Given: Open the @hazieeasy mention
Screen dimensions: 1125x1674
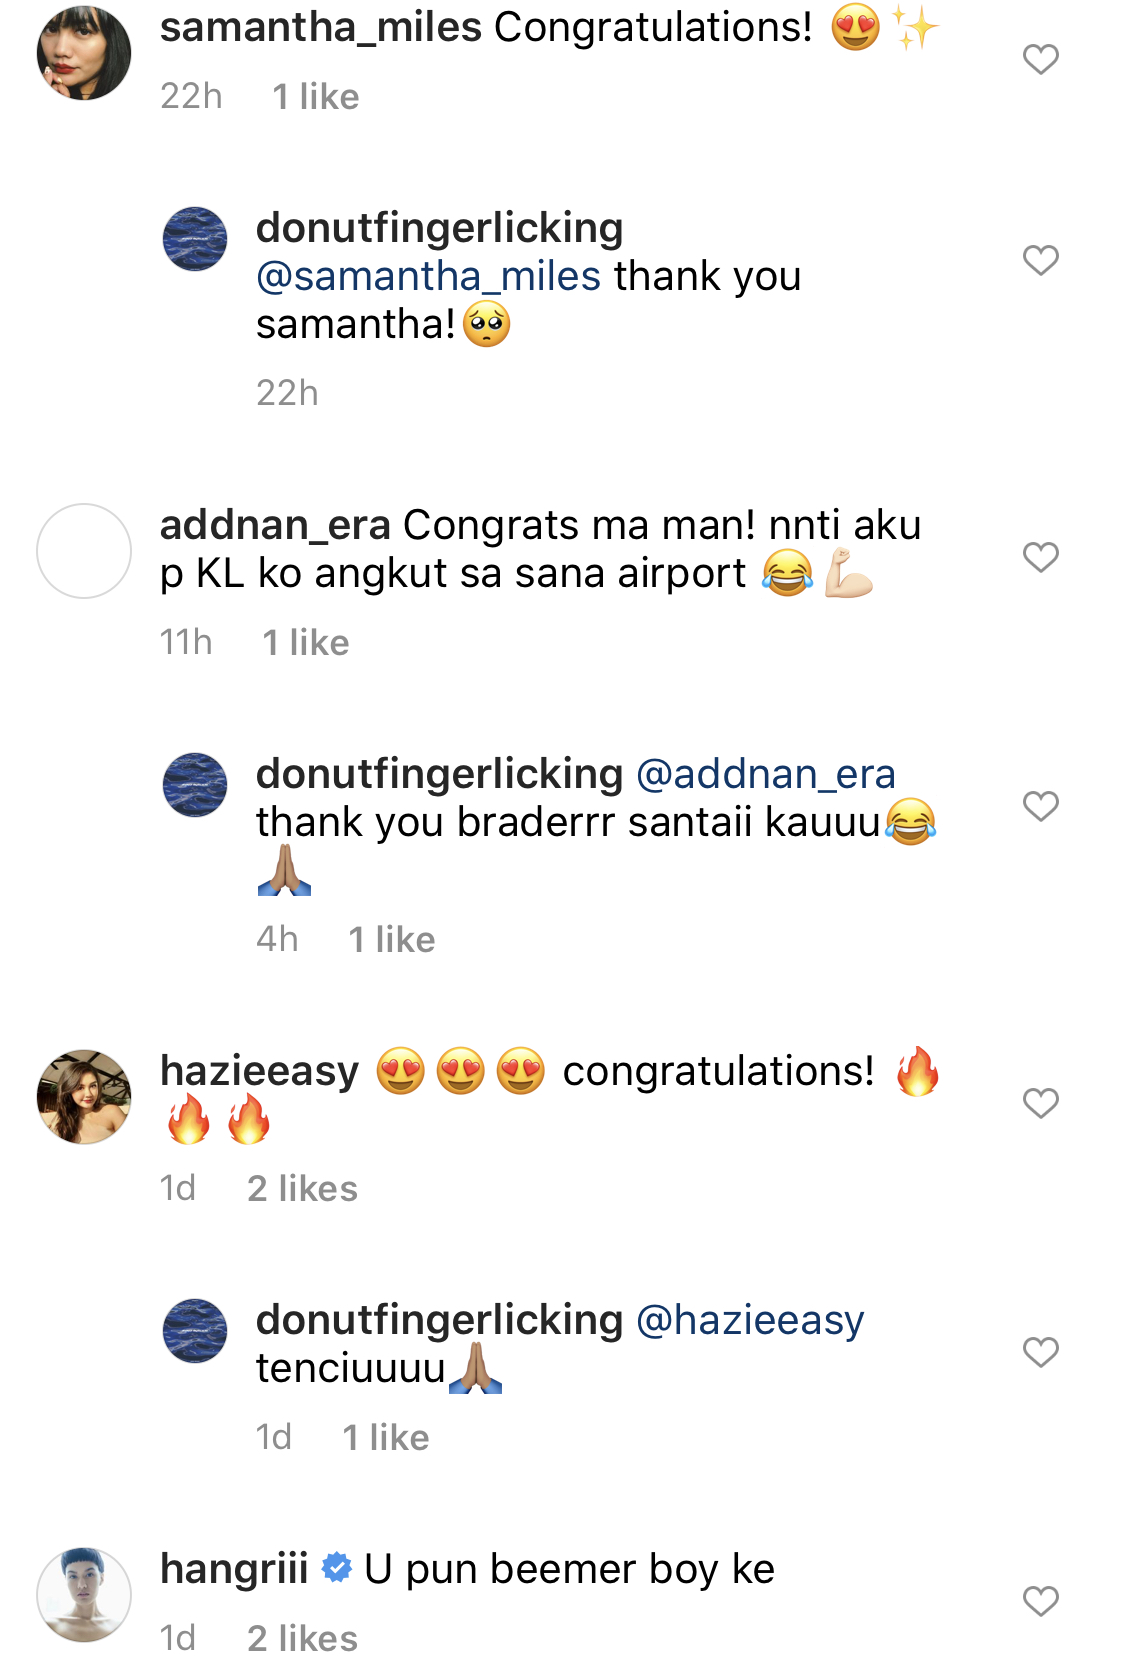Looking at the screenshot, I should [x=749, y=1320].
